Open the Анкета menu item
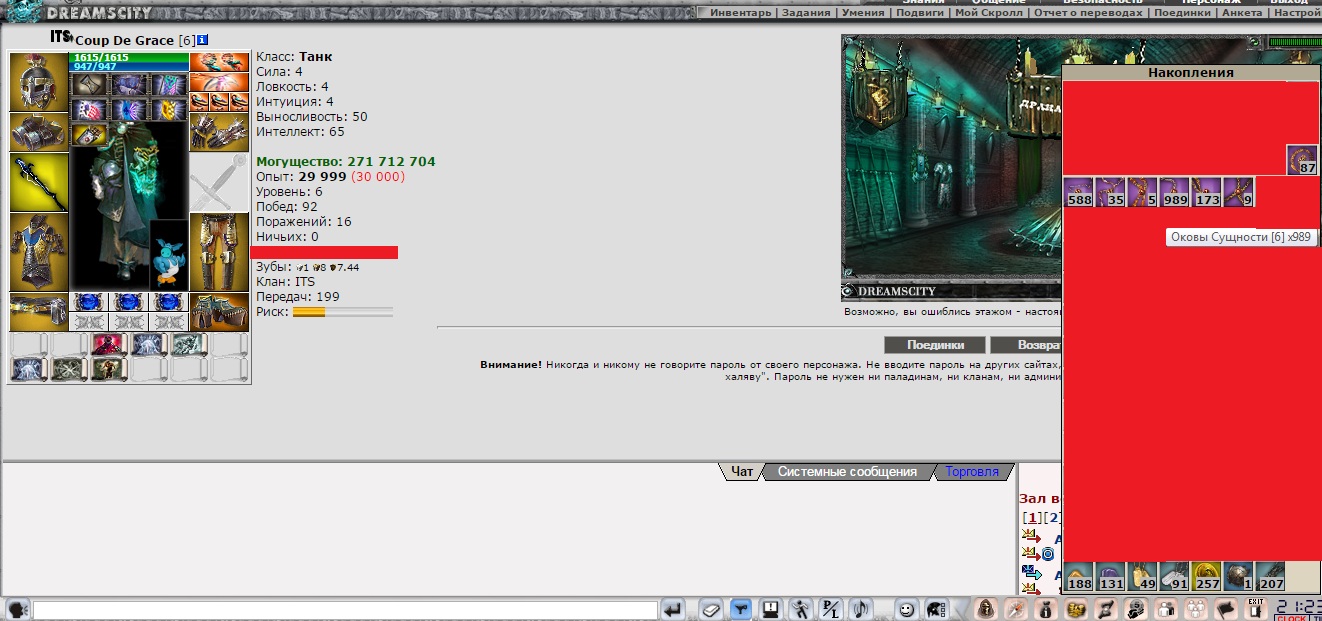Screen dimensions: 1322x621 coord(1242,13)
